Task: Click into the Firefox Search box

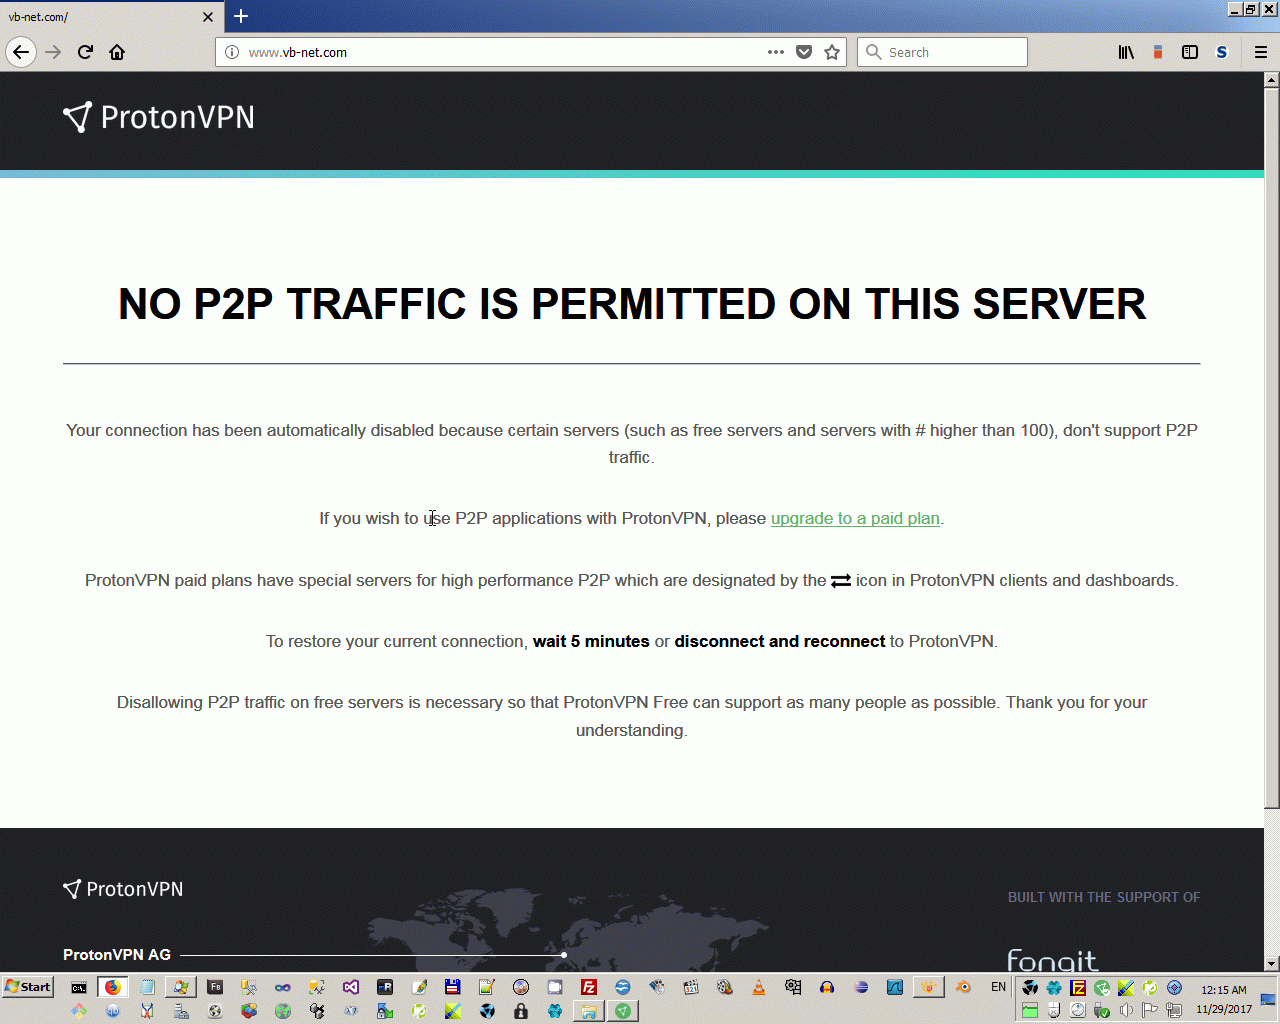Action: coord(942,52)
